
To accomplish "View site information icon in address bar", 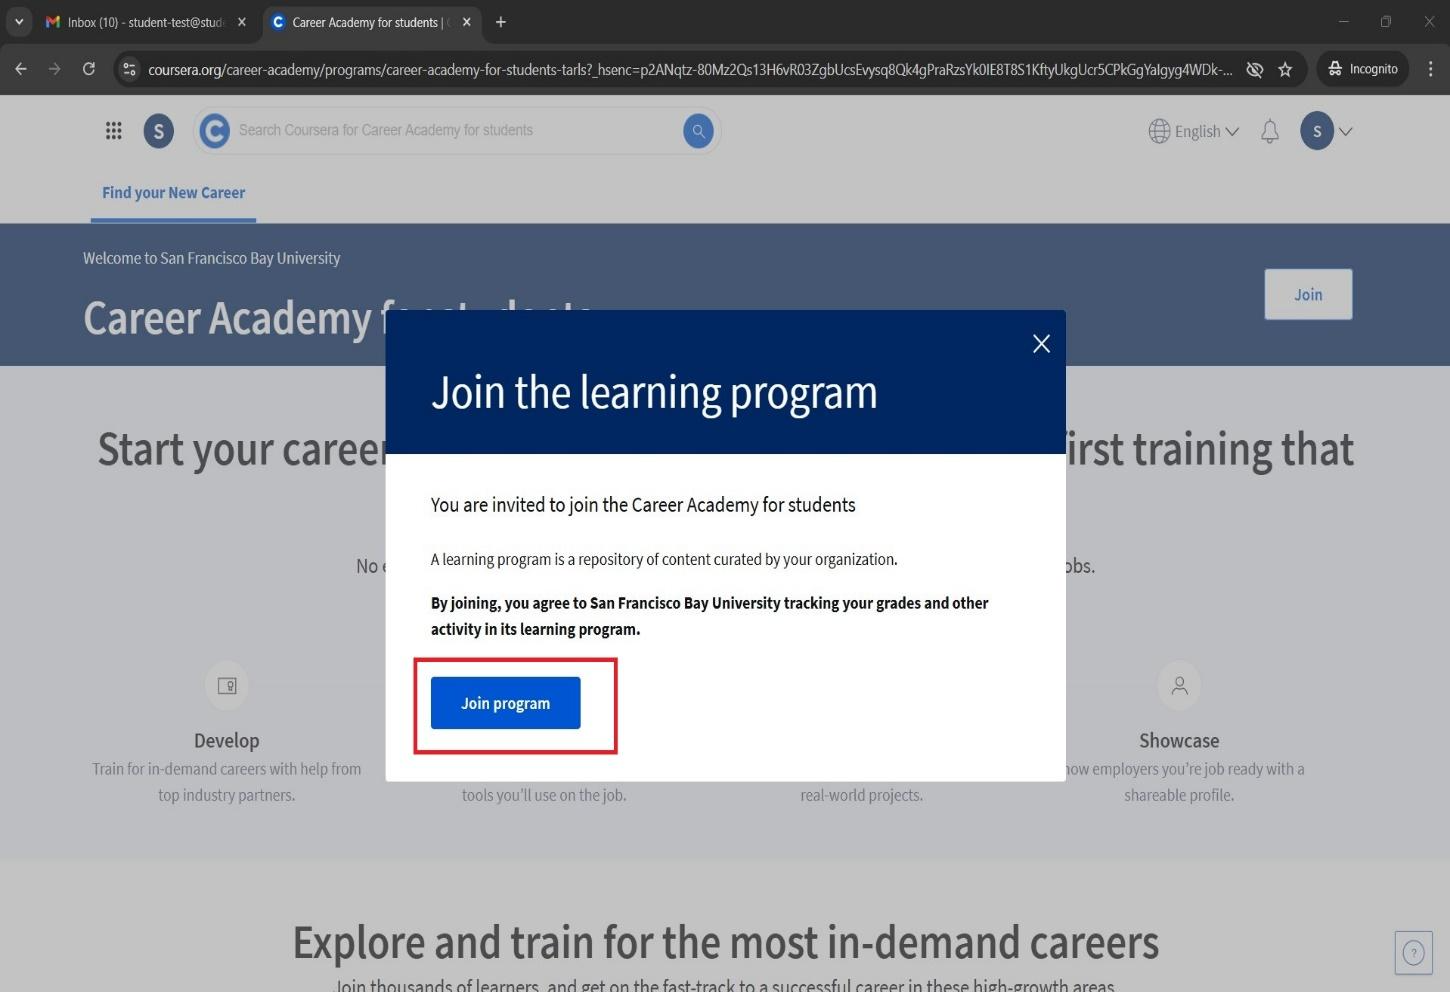I will pyautogui.click(x=129, y=69).
